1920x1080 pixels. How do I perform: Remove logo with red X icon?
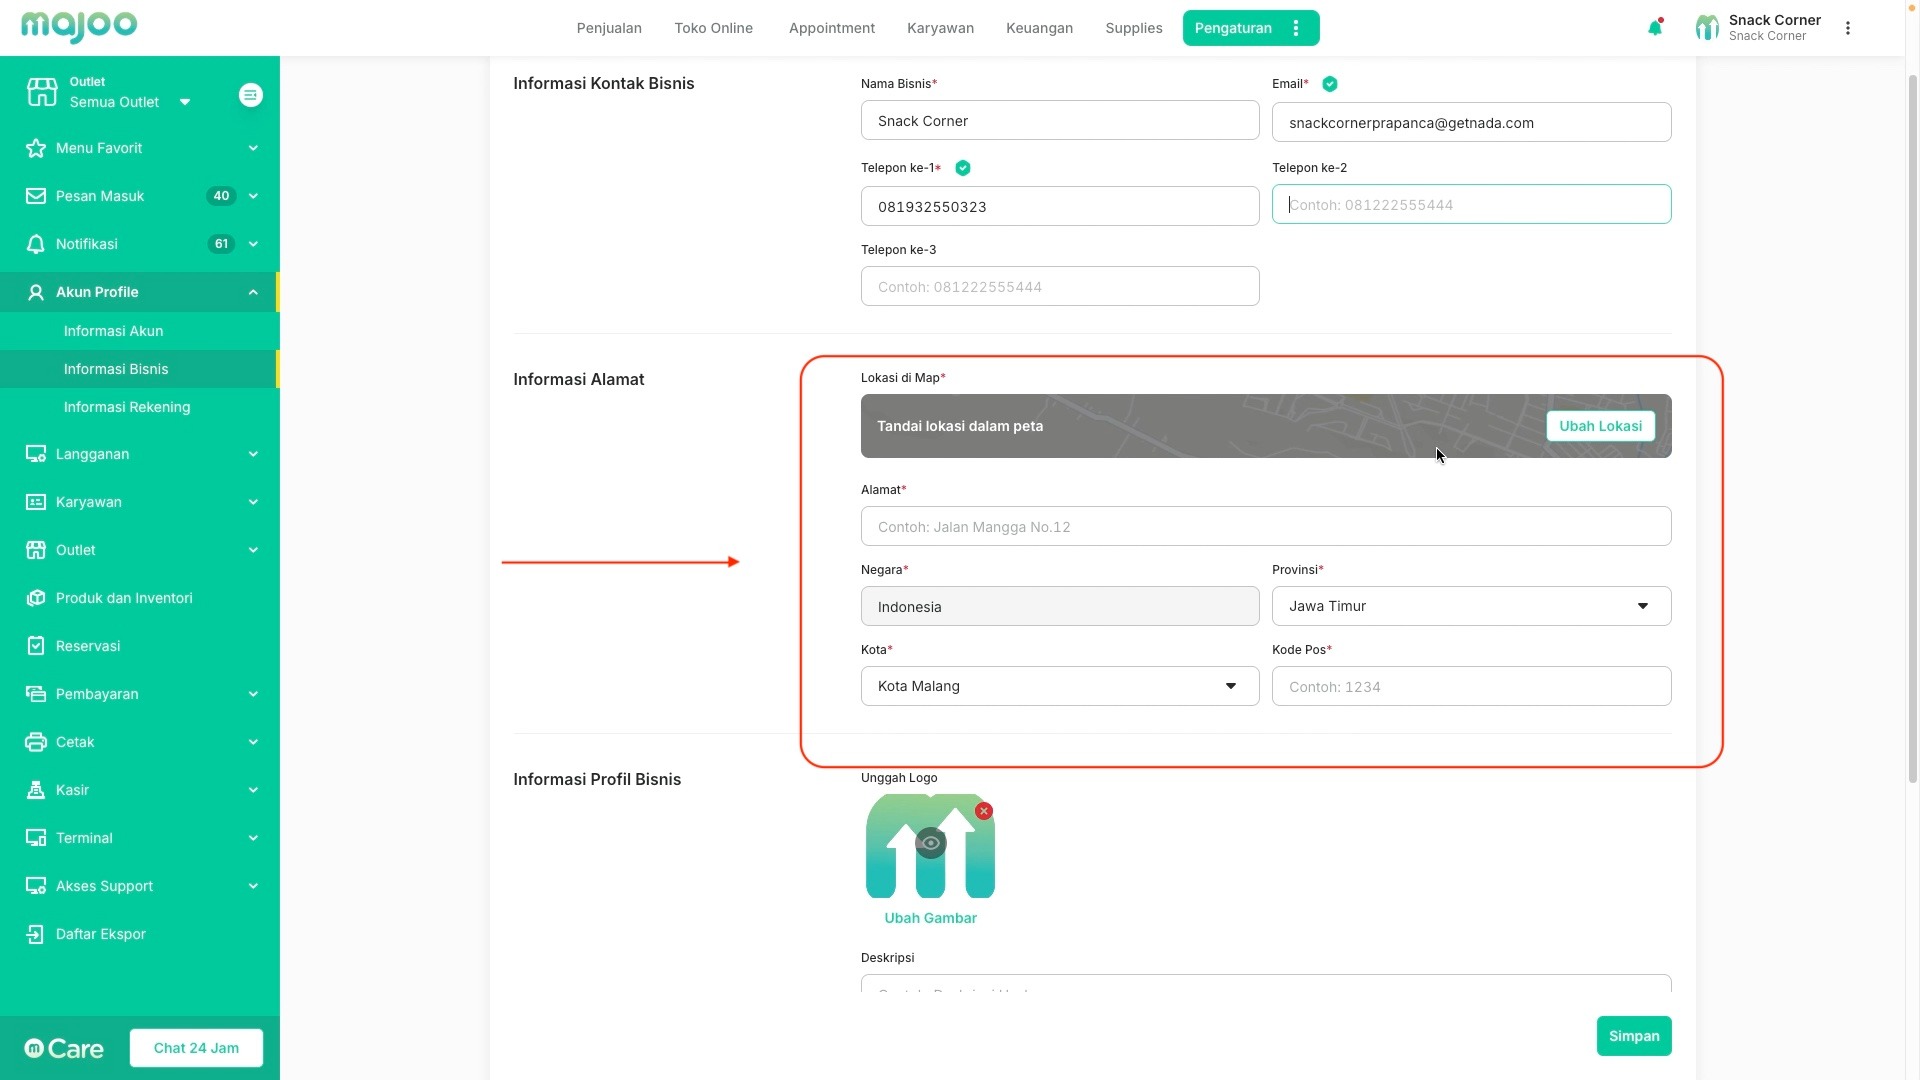pos(984,811)
